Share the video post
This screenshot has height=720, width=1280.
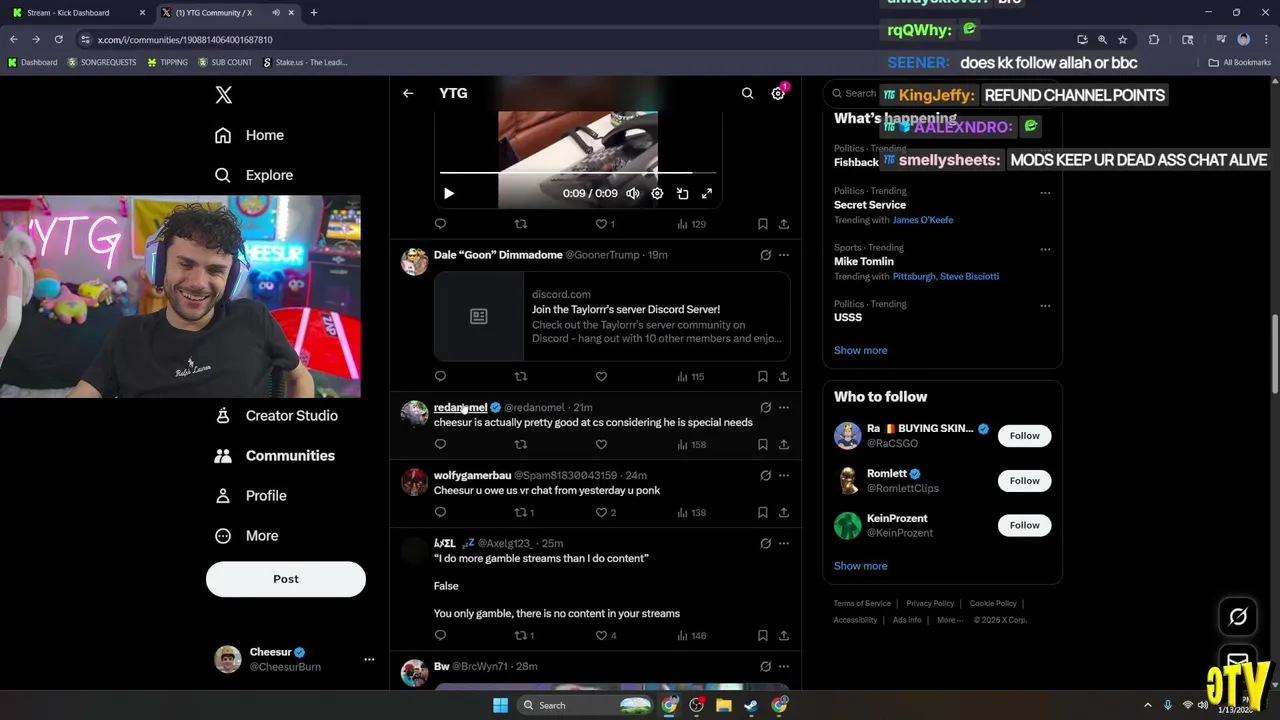[784, 224]
